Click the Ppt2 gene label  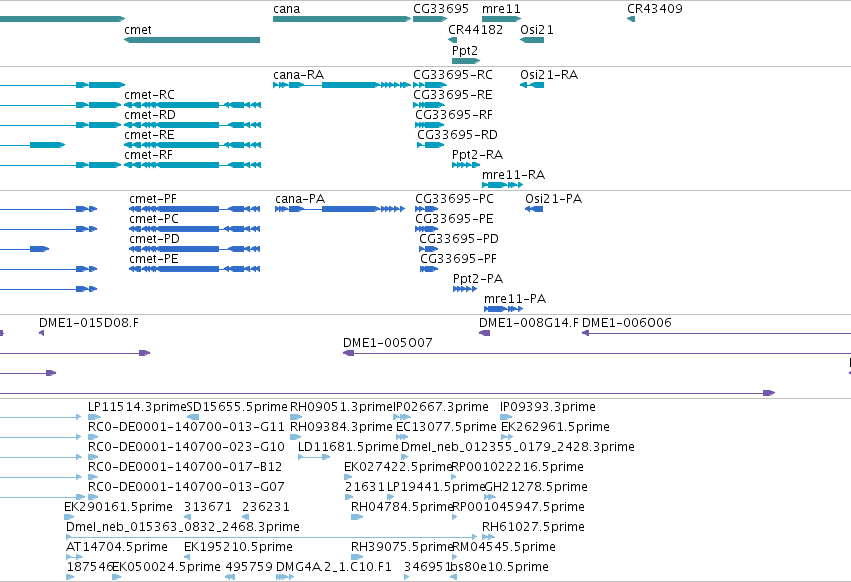(x=465, y=51)
